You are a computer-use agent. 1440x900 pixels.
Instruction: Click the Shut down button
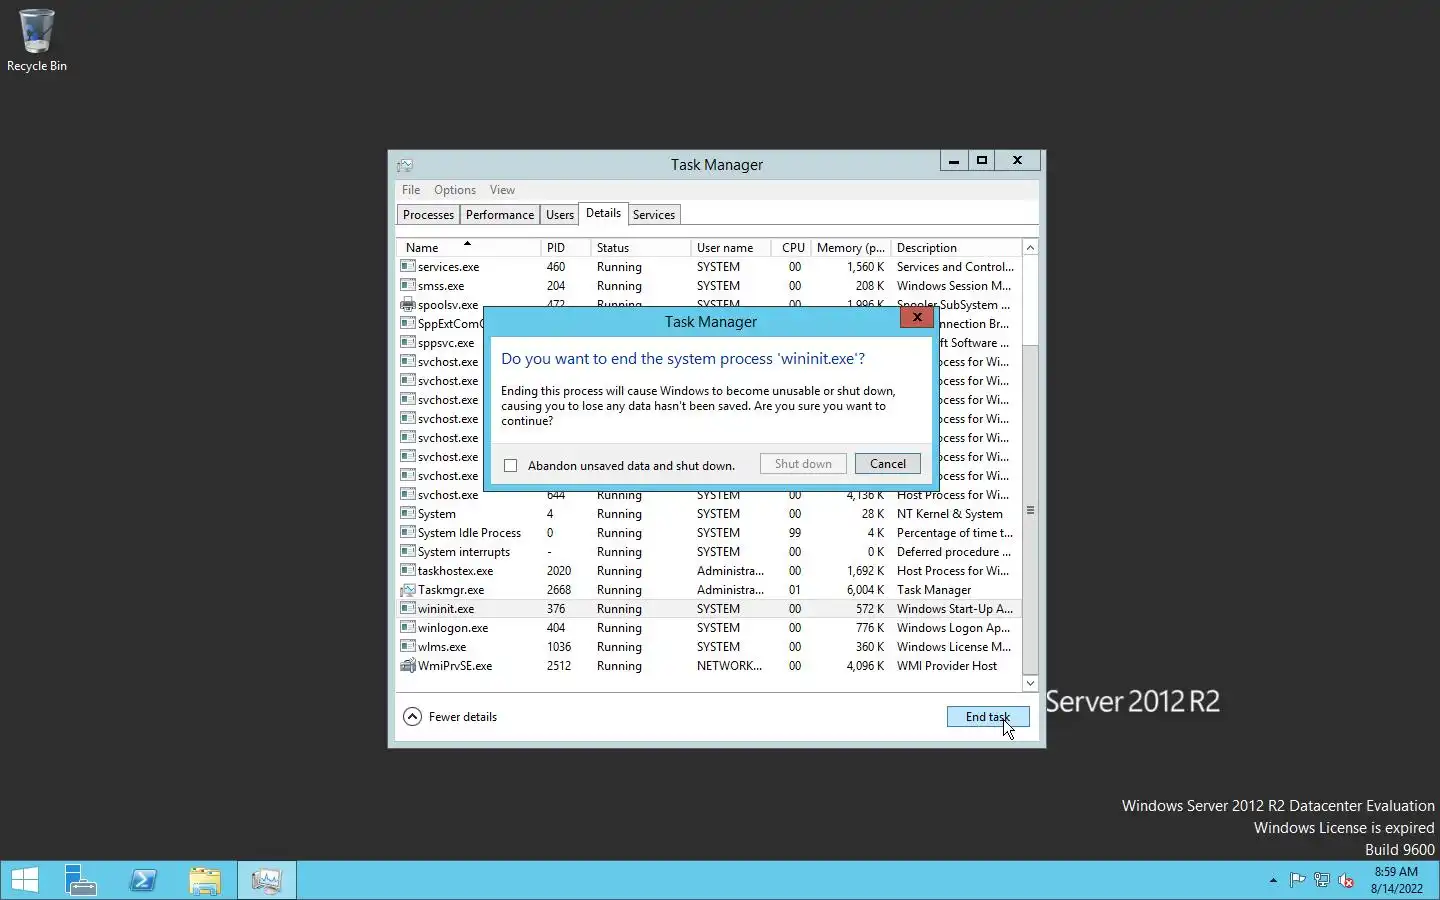(803, 464)
